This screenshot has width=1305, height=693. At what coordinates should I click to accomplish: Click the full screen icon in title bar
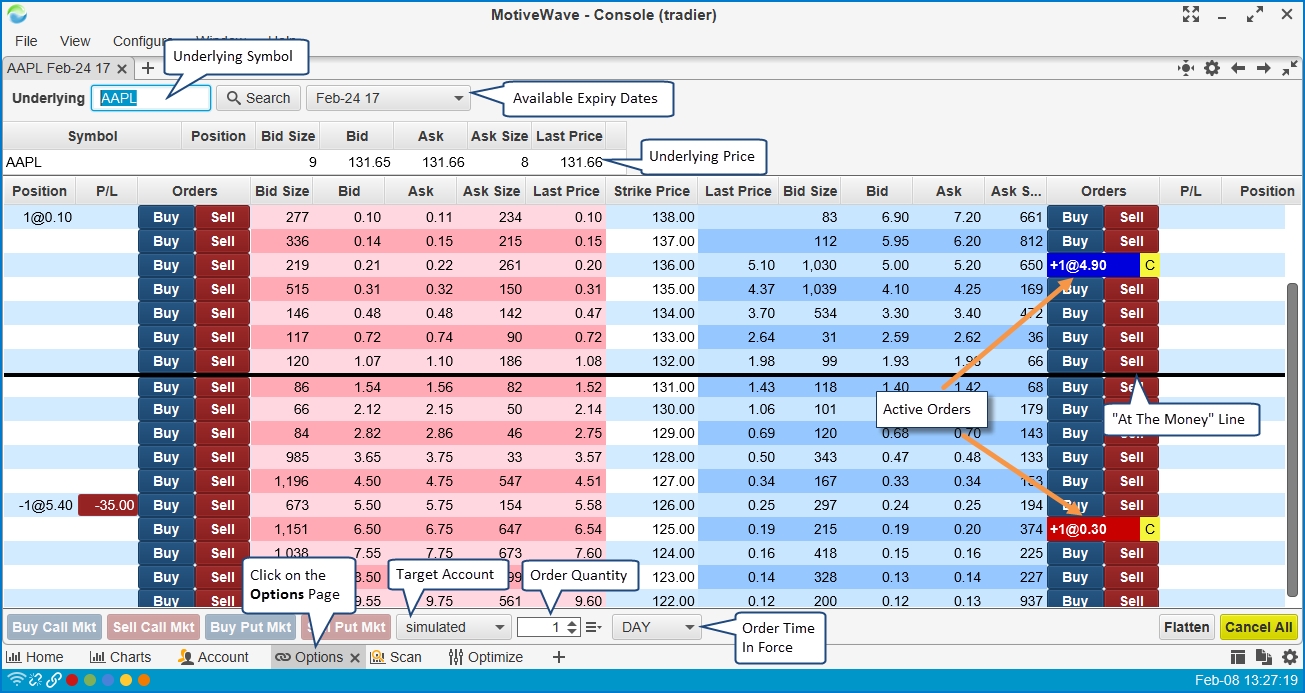pyautogui.click(x=1190, y=14)
